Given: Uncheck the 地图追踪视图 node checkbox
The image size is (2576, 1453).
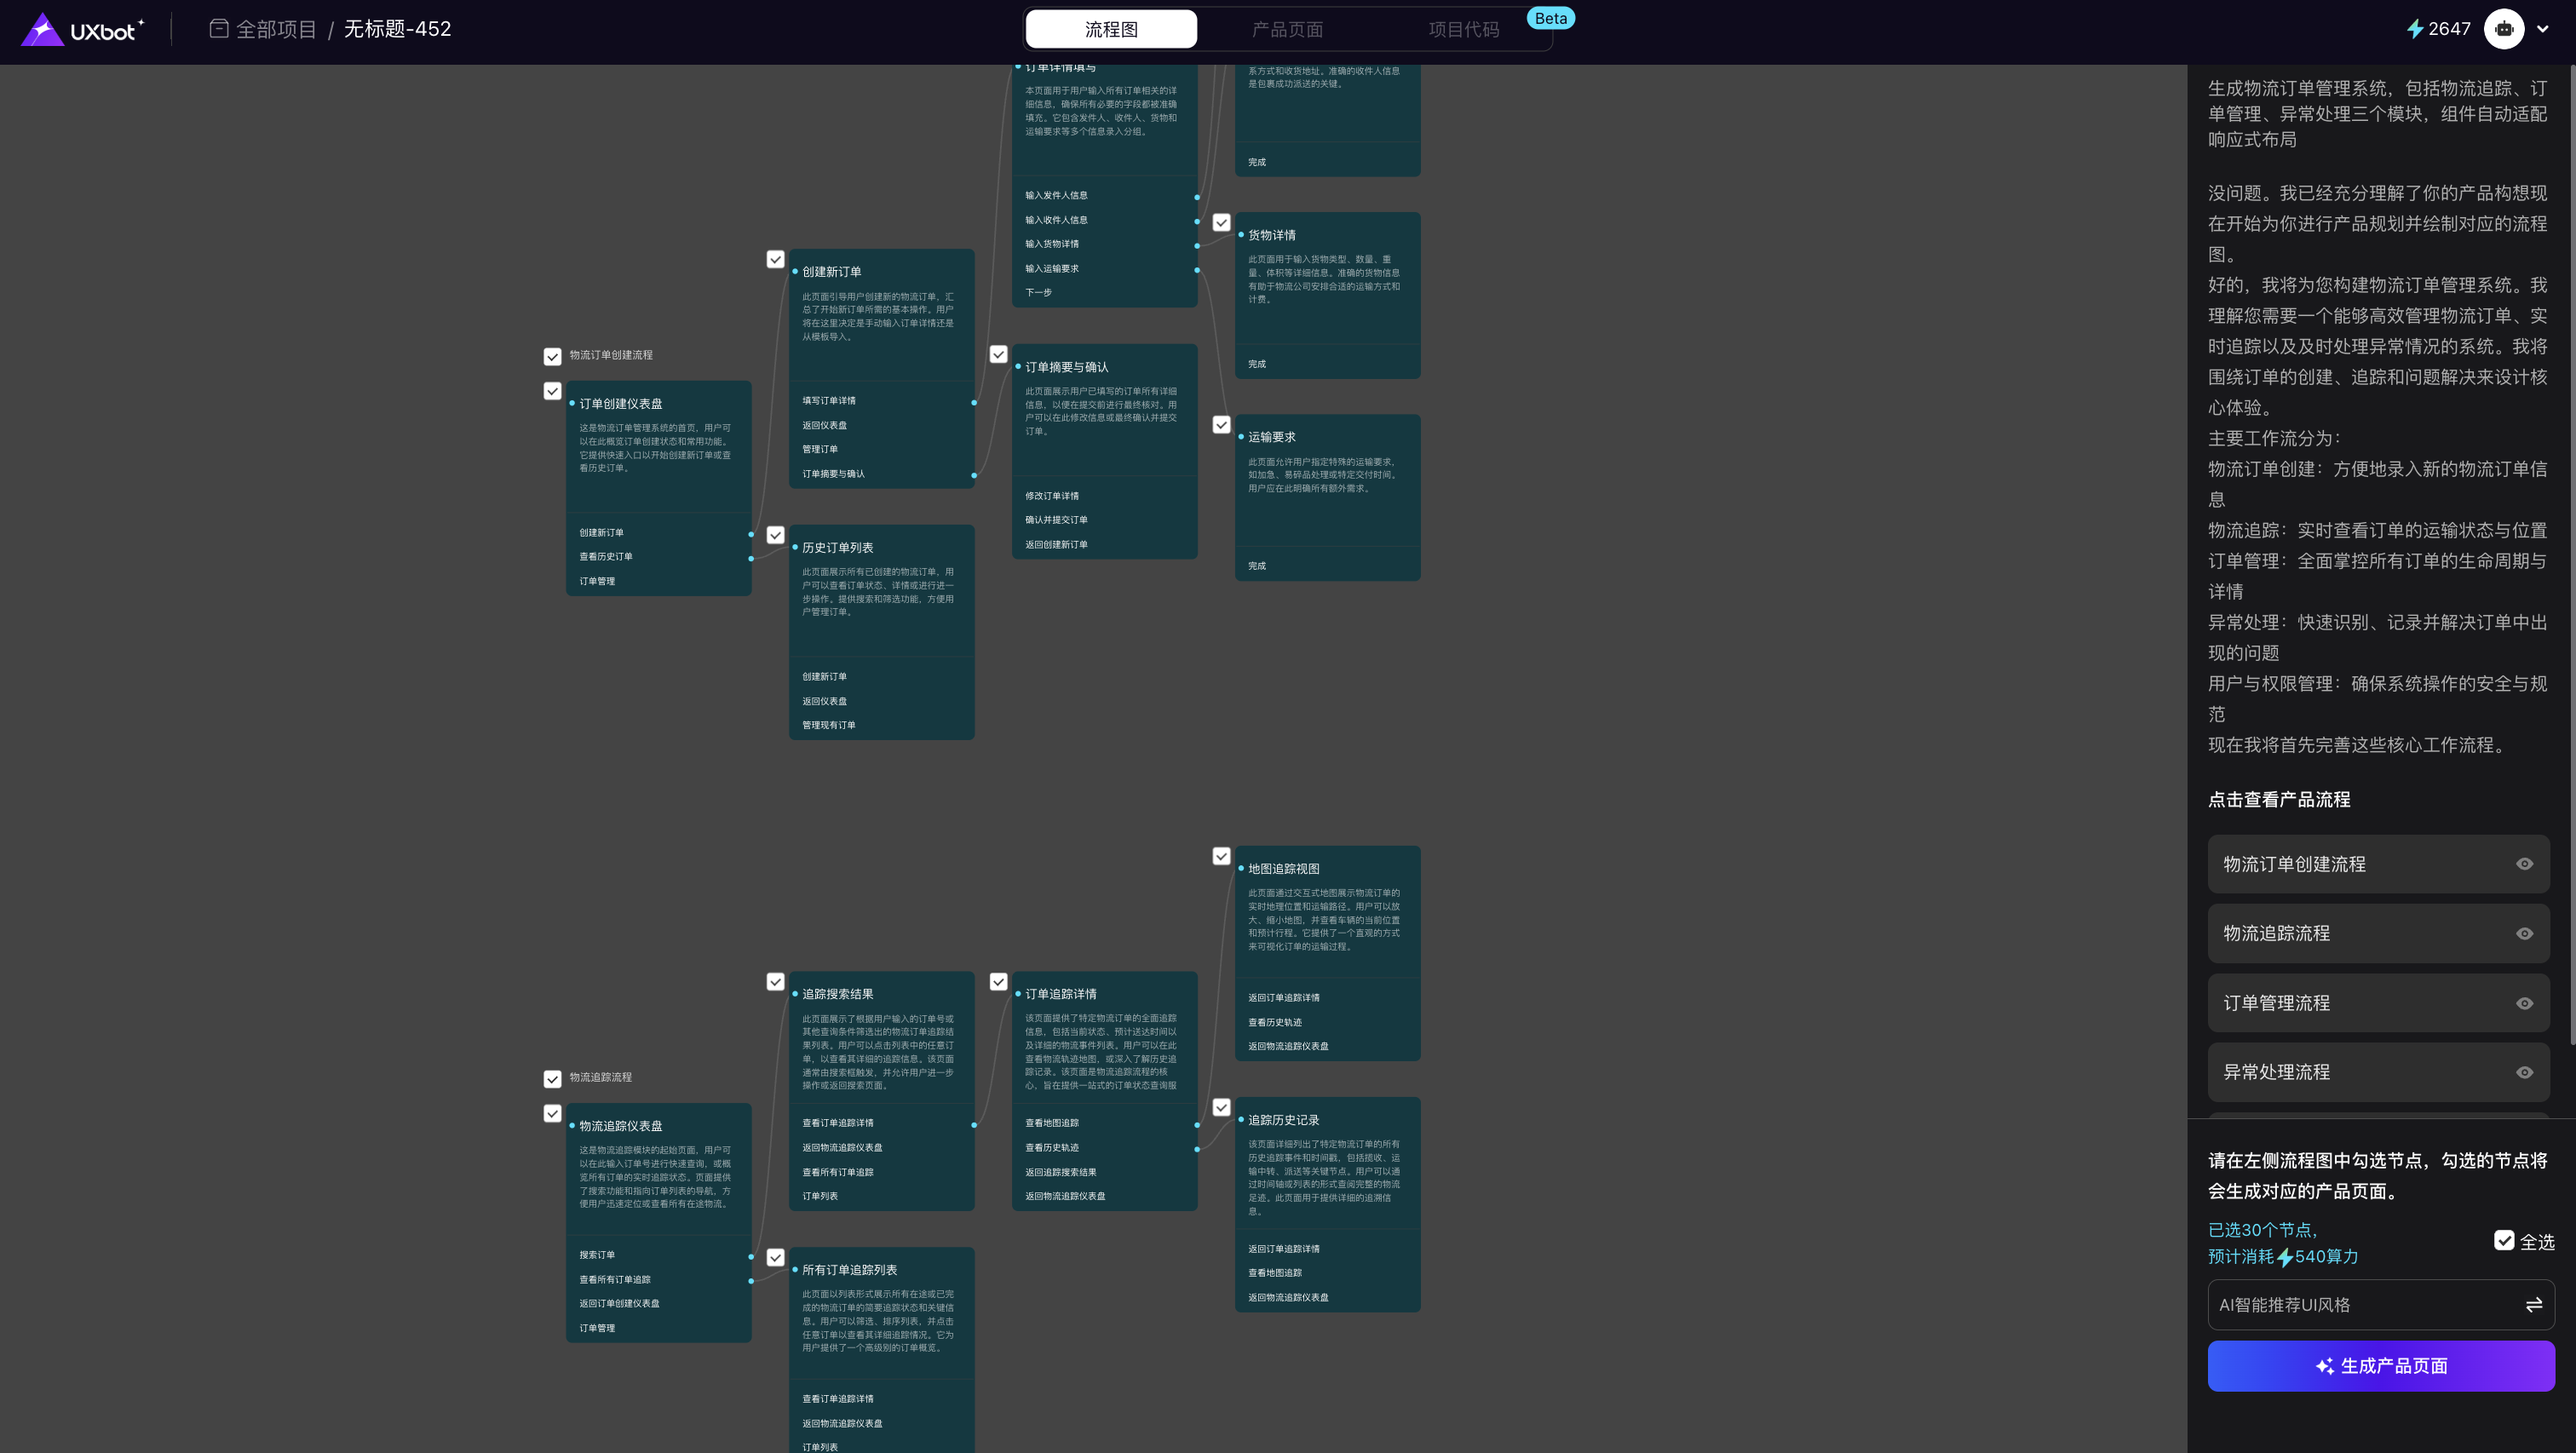Looking at the screenshot, I should [x=1221, y=856].
